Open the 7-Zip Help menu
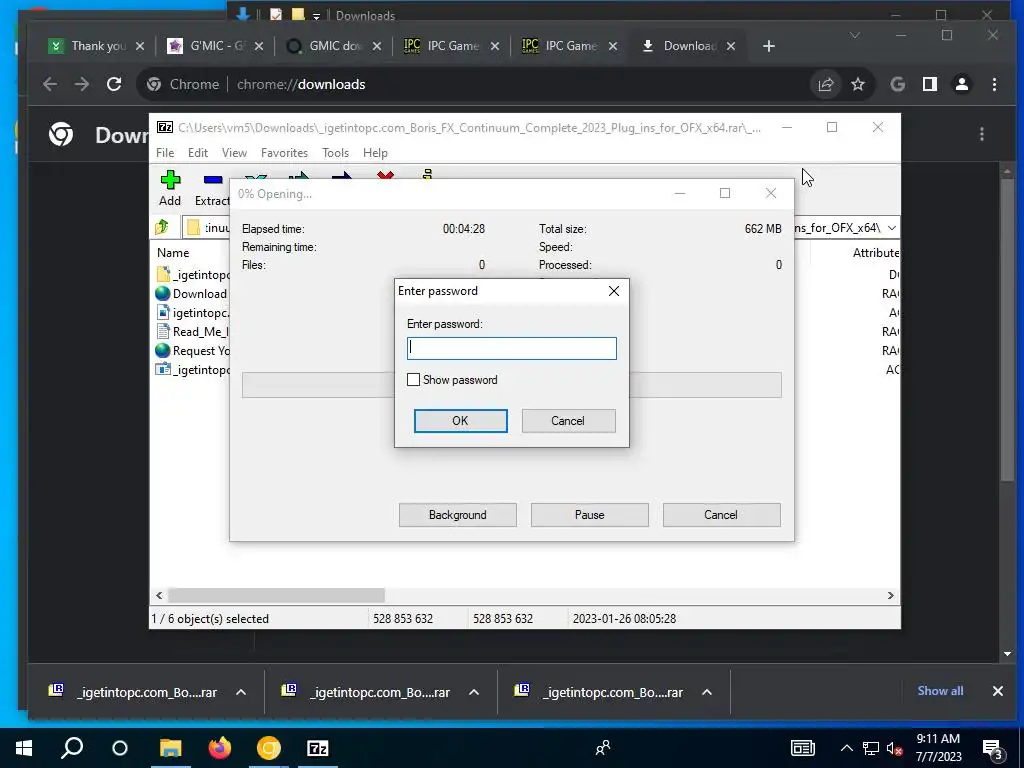The height and width of the screenshot is (768, 1024). coord(375,152)
